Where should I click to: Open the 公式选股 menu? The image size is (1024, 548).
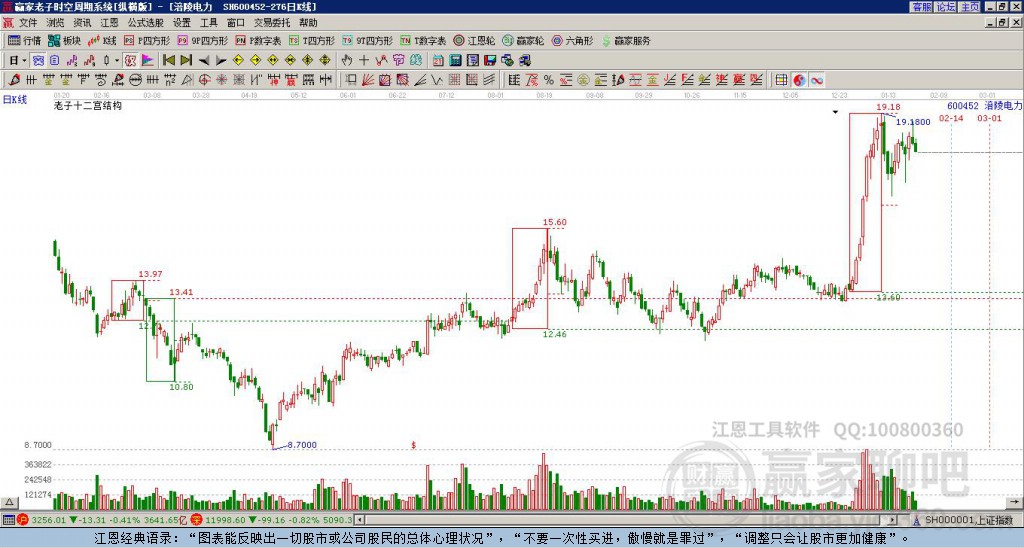[x=146, y=23]
